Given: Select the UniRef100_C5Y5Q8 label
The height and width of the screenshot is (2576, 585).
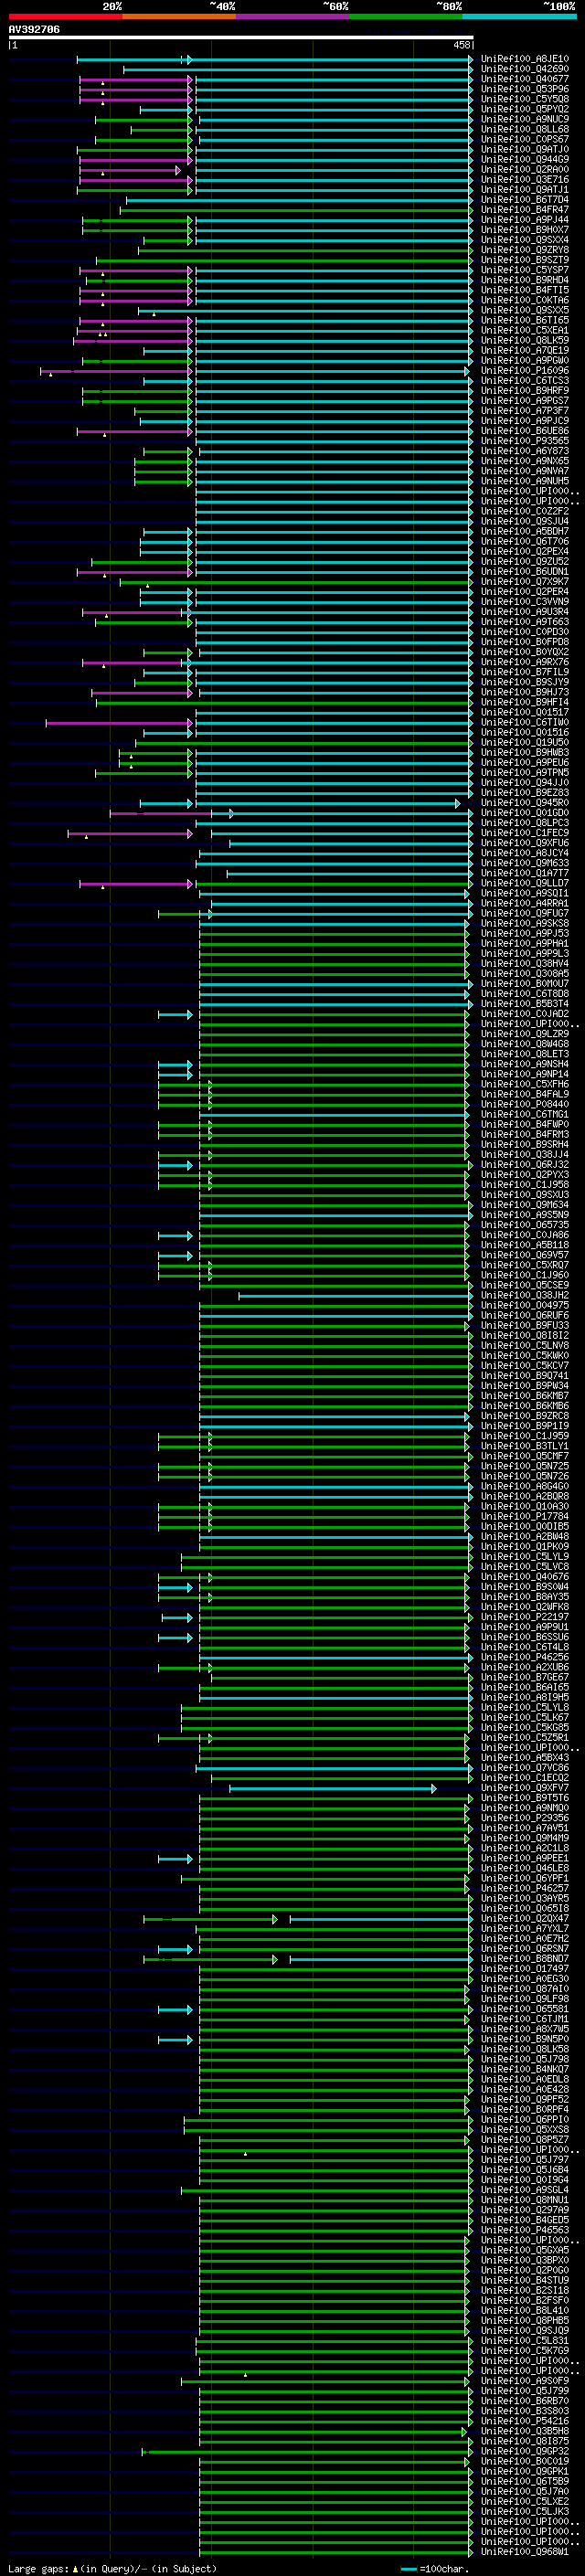Looking at the screenshot, I should click(524, 99).
